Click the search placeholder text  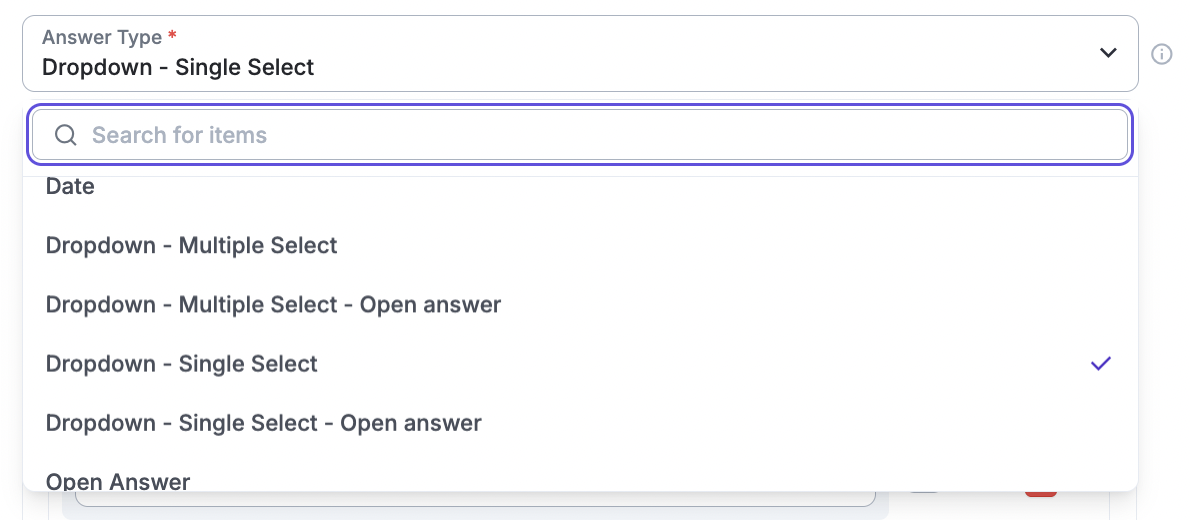(x=179, y=135)
